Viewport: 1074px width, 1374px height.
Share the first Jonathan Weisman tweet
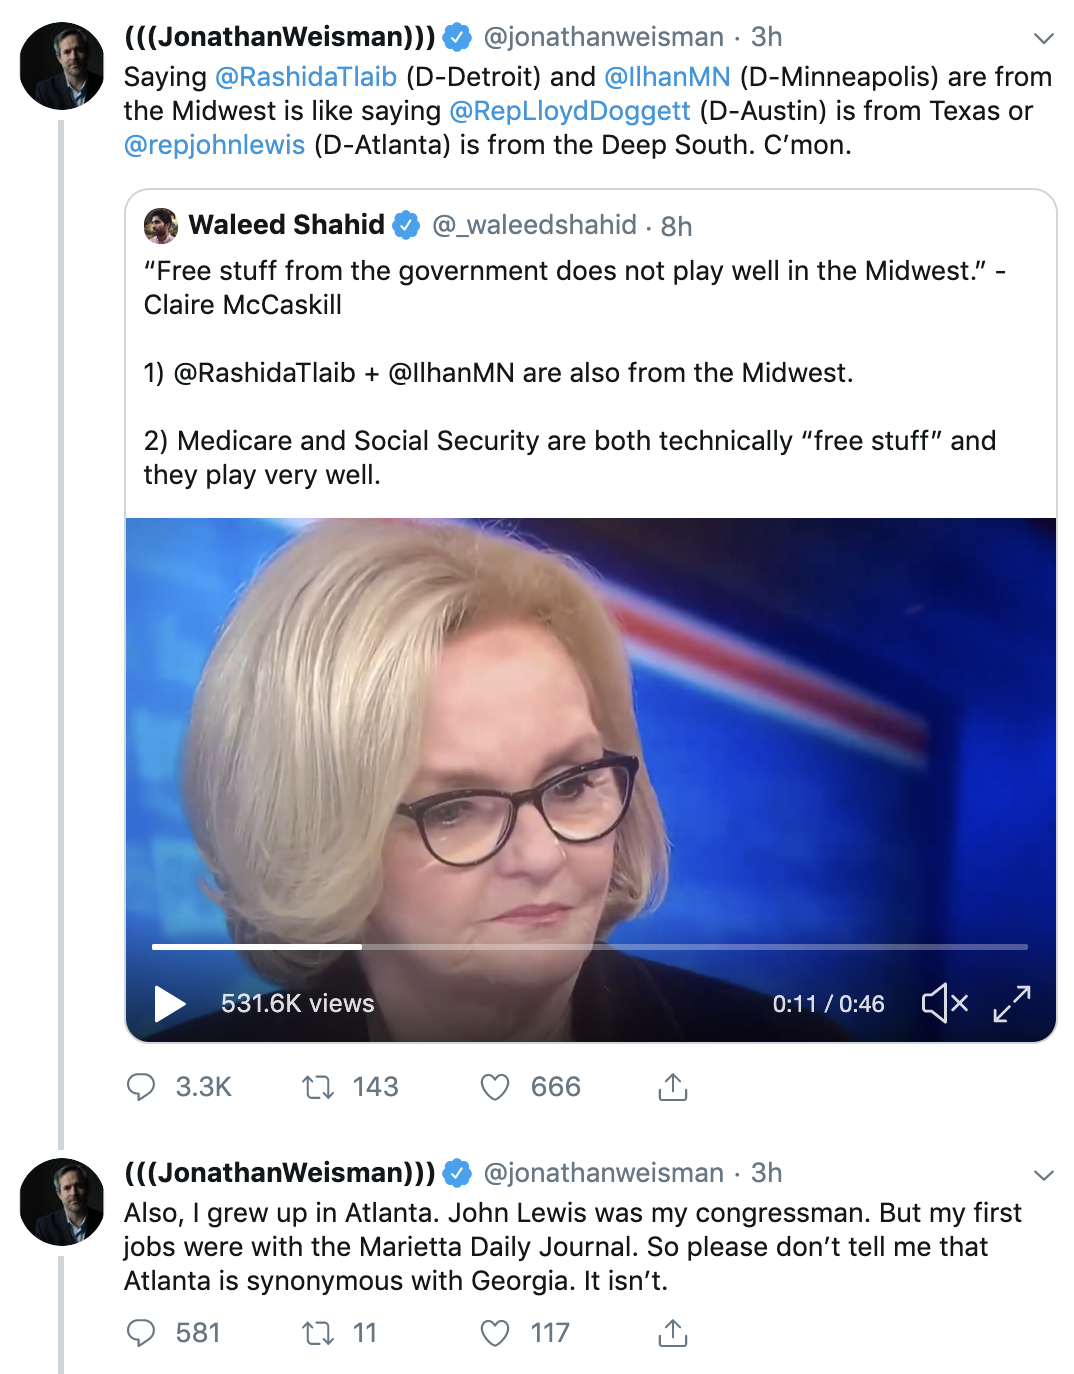pos(673,1087)
